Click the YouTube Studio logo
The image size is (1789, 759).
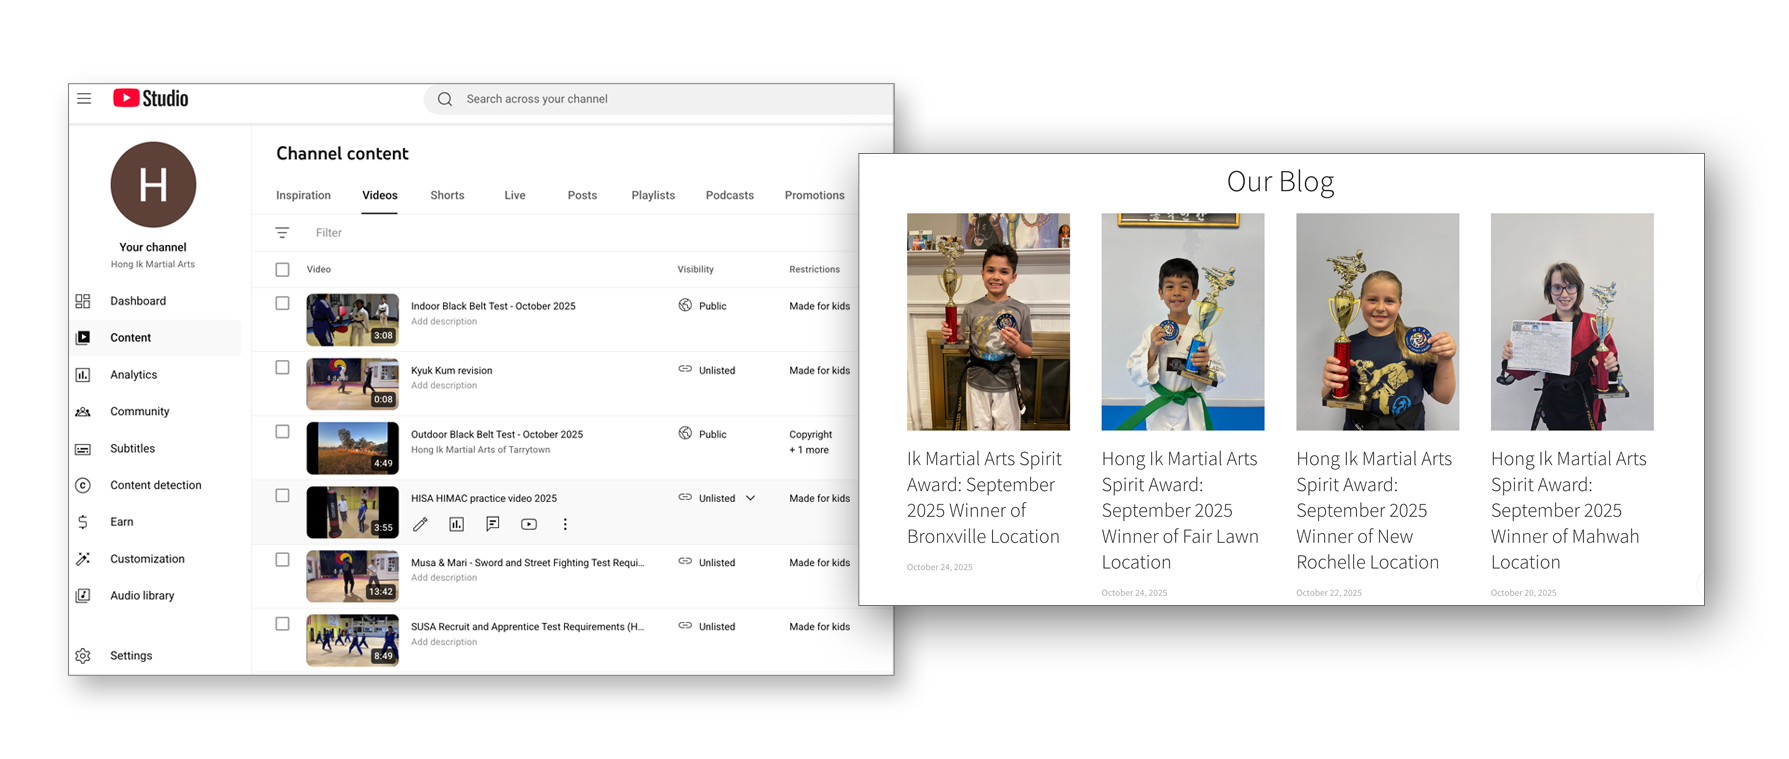tap(151, 98)
